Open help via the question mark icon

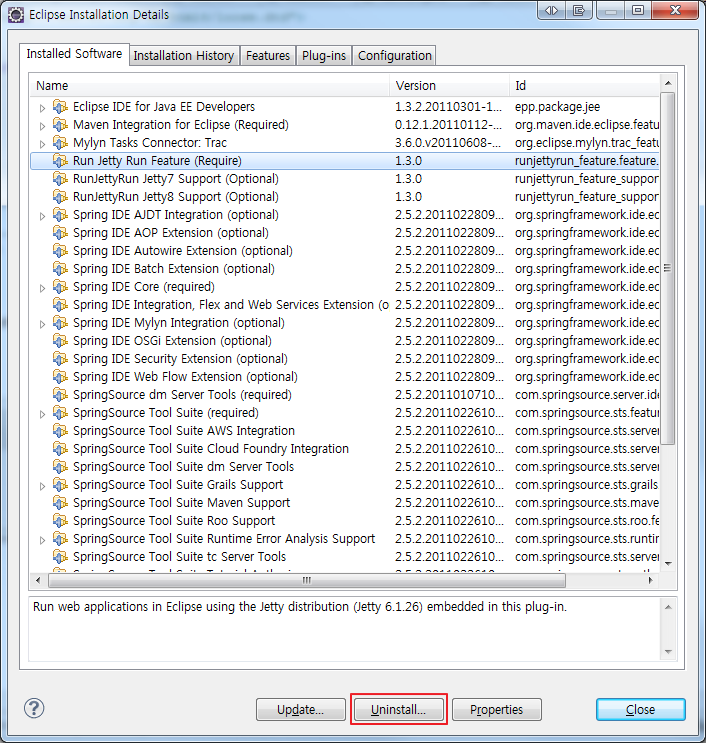pos(34,709)
